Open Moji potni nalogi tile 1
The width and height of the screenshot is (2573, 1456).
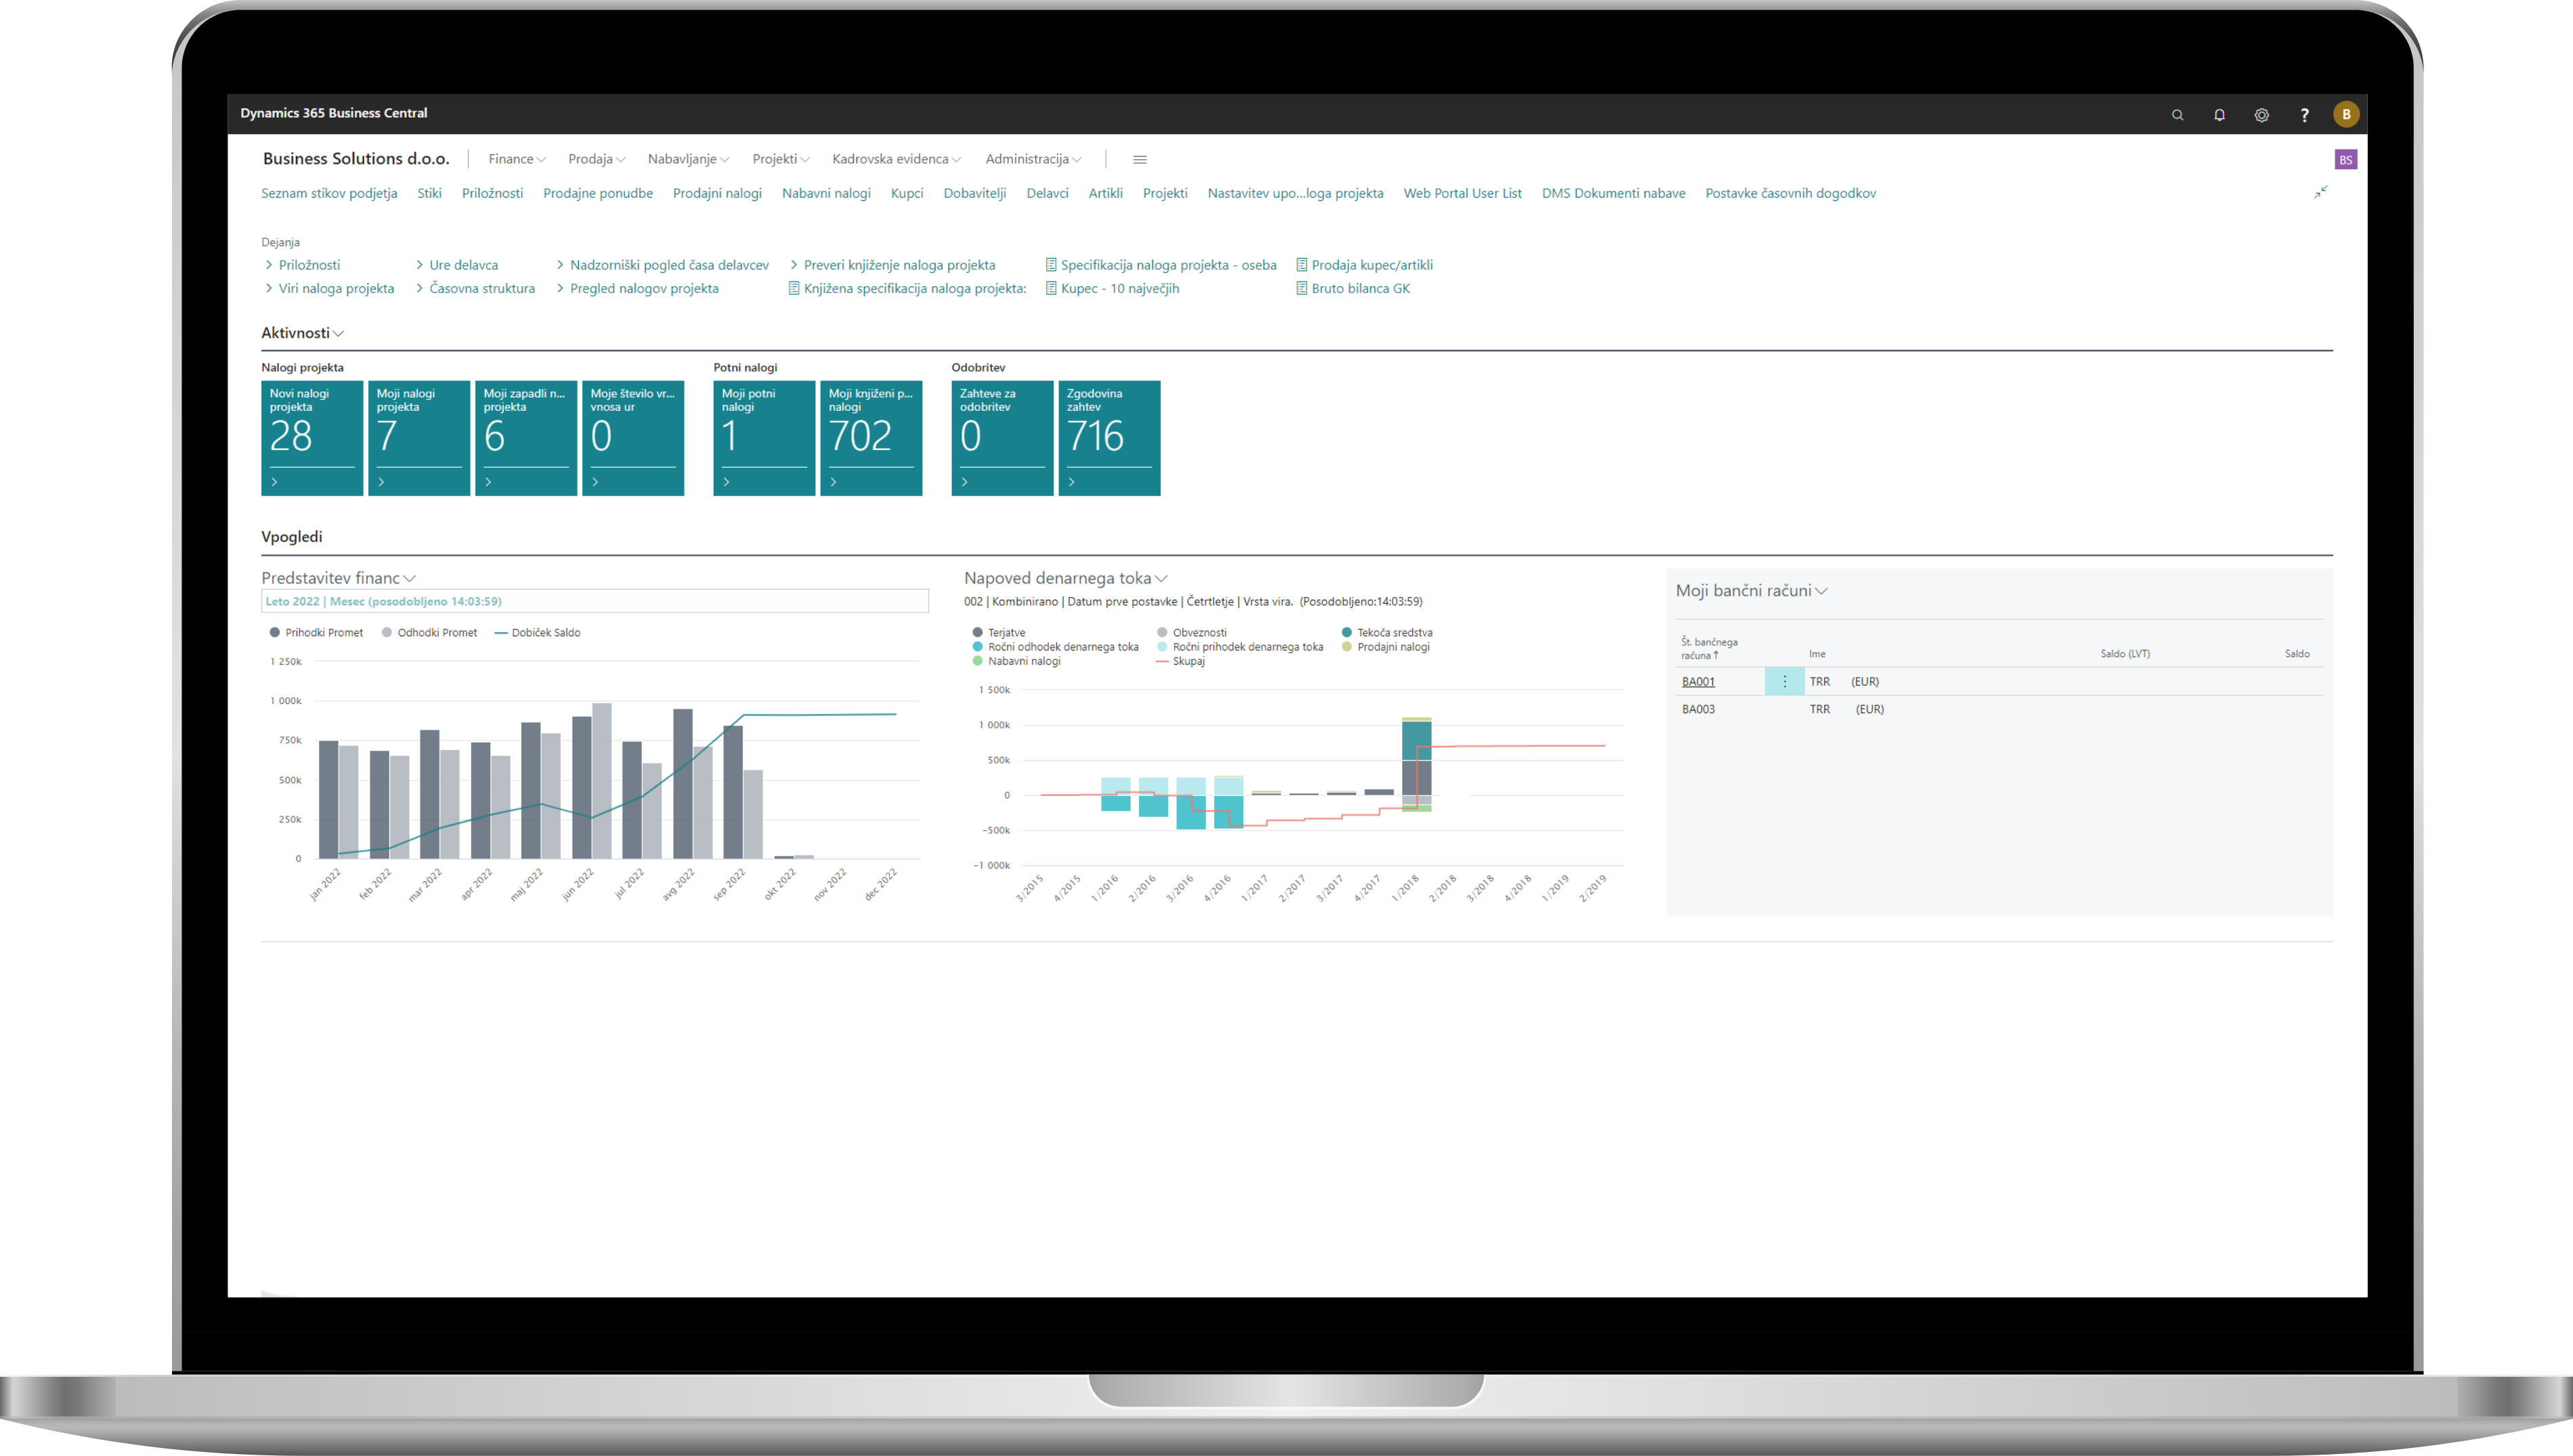click(764, 438)
